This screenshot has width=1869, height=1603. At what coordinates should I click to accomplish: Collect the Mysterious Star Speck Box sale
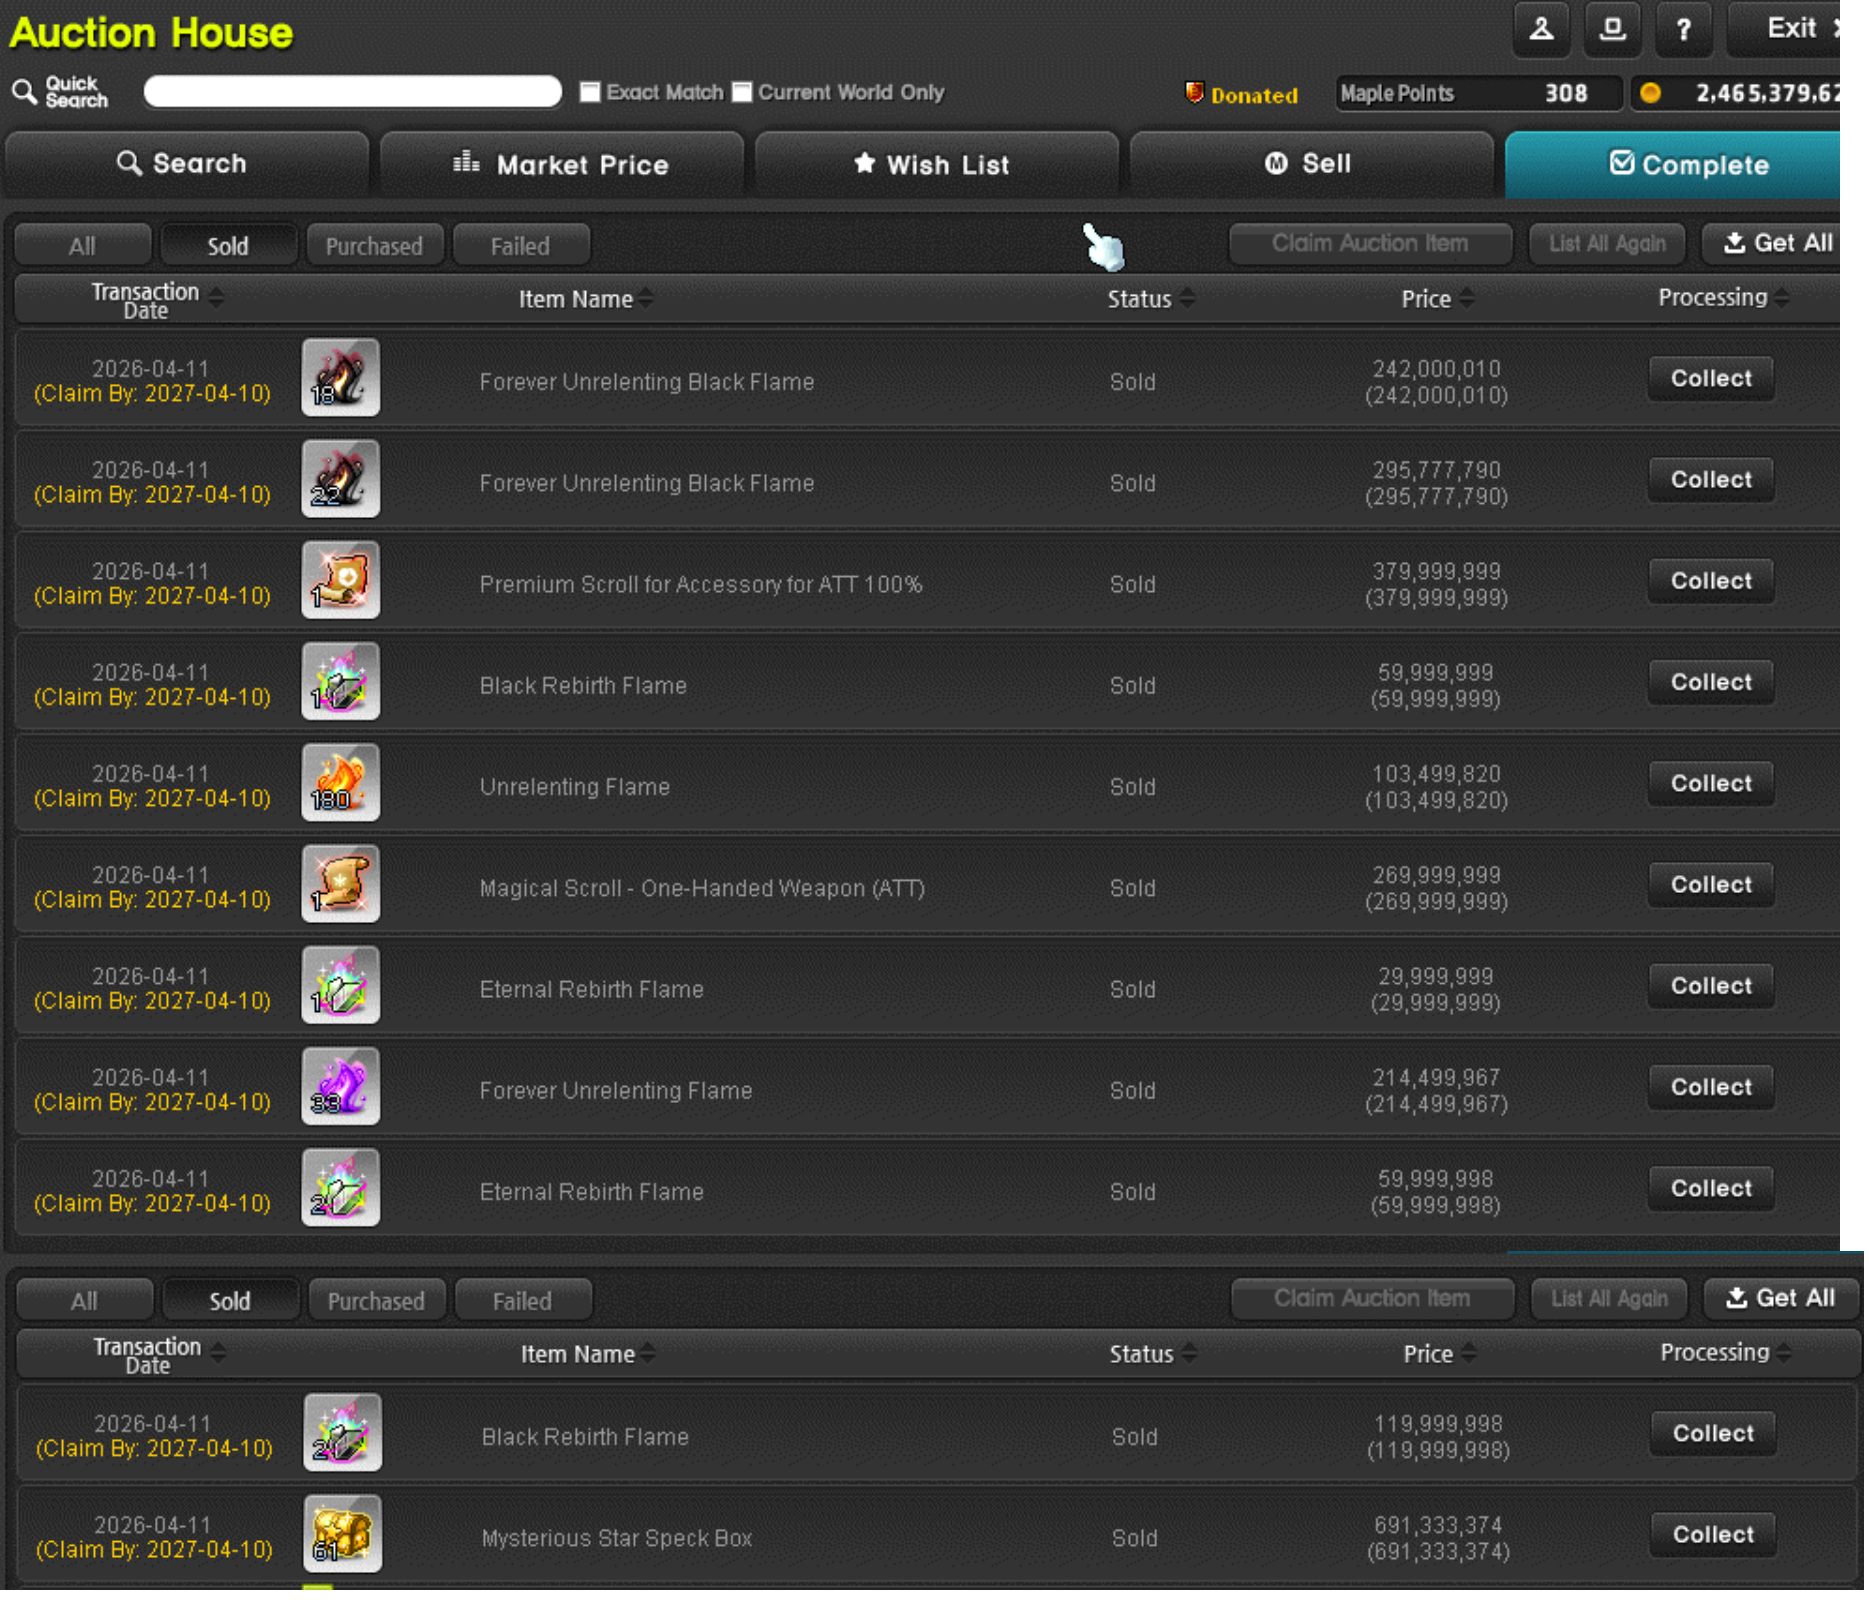[1713, 1534]
